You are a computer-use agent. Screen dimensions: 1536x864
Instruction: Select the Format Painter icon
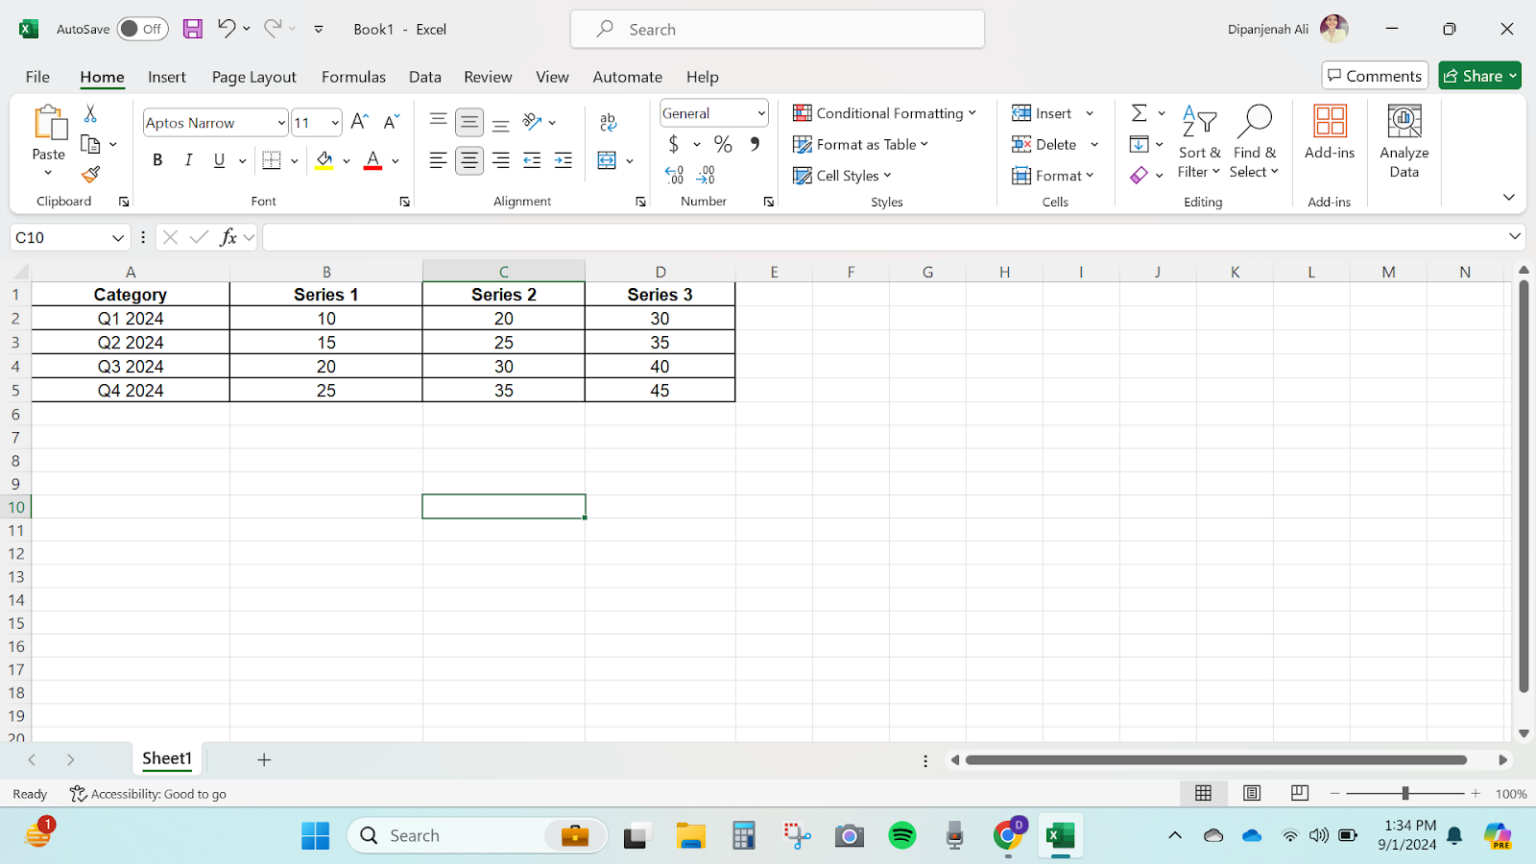pos(89,173)
